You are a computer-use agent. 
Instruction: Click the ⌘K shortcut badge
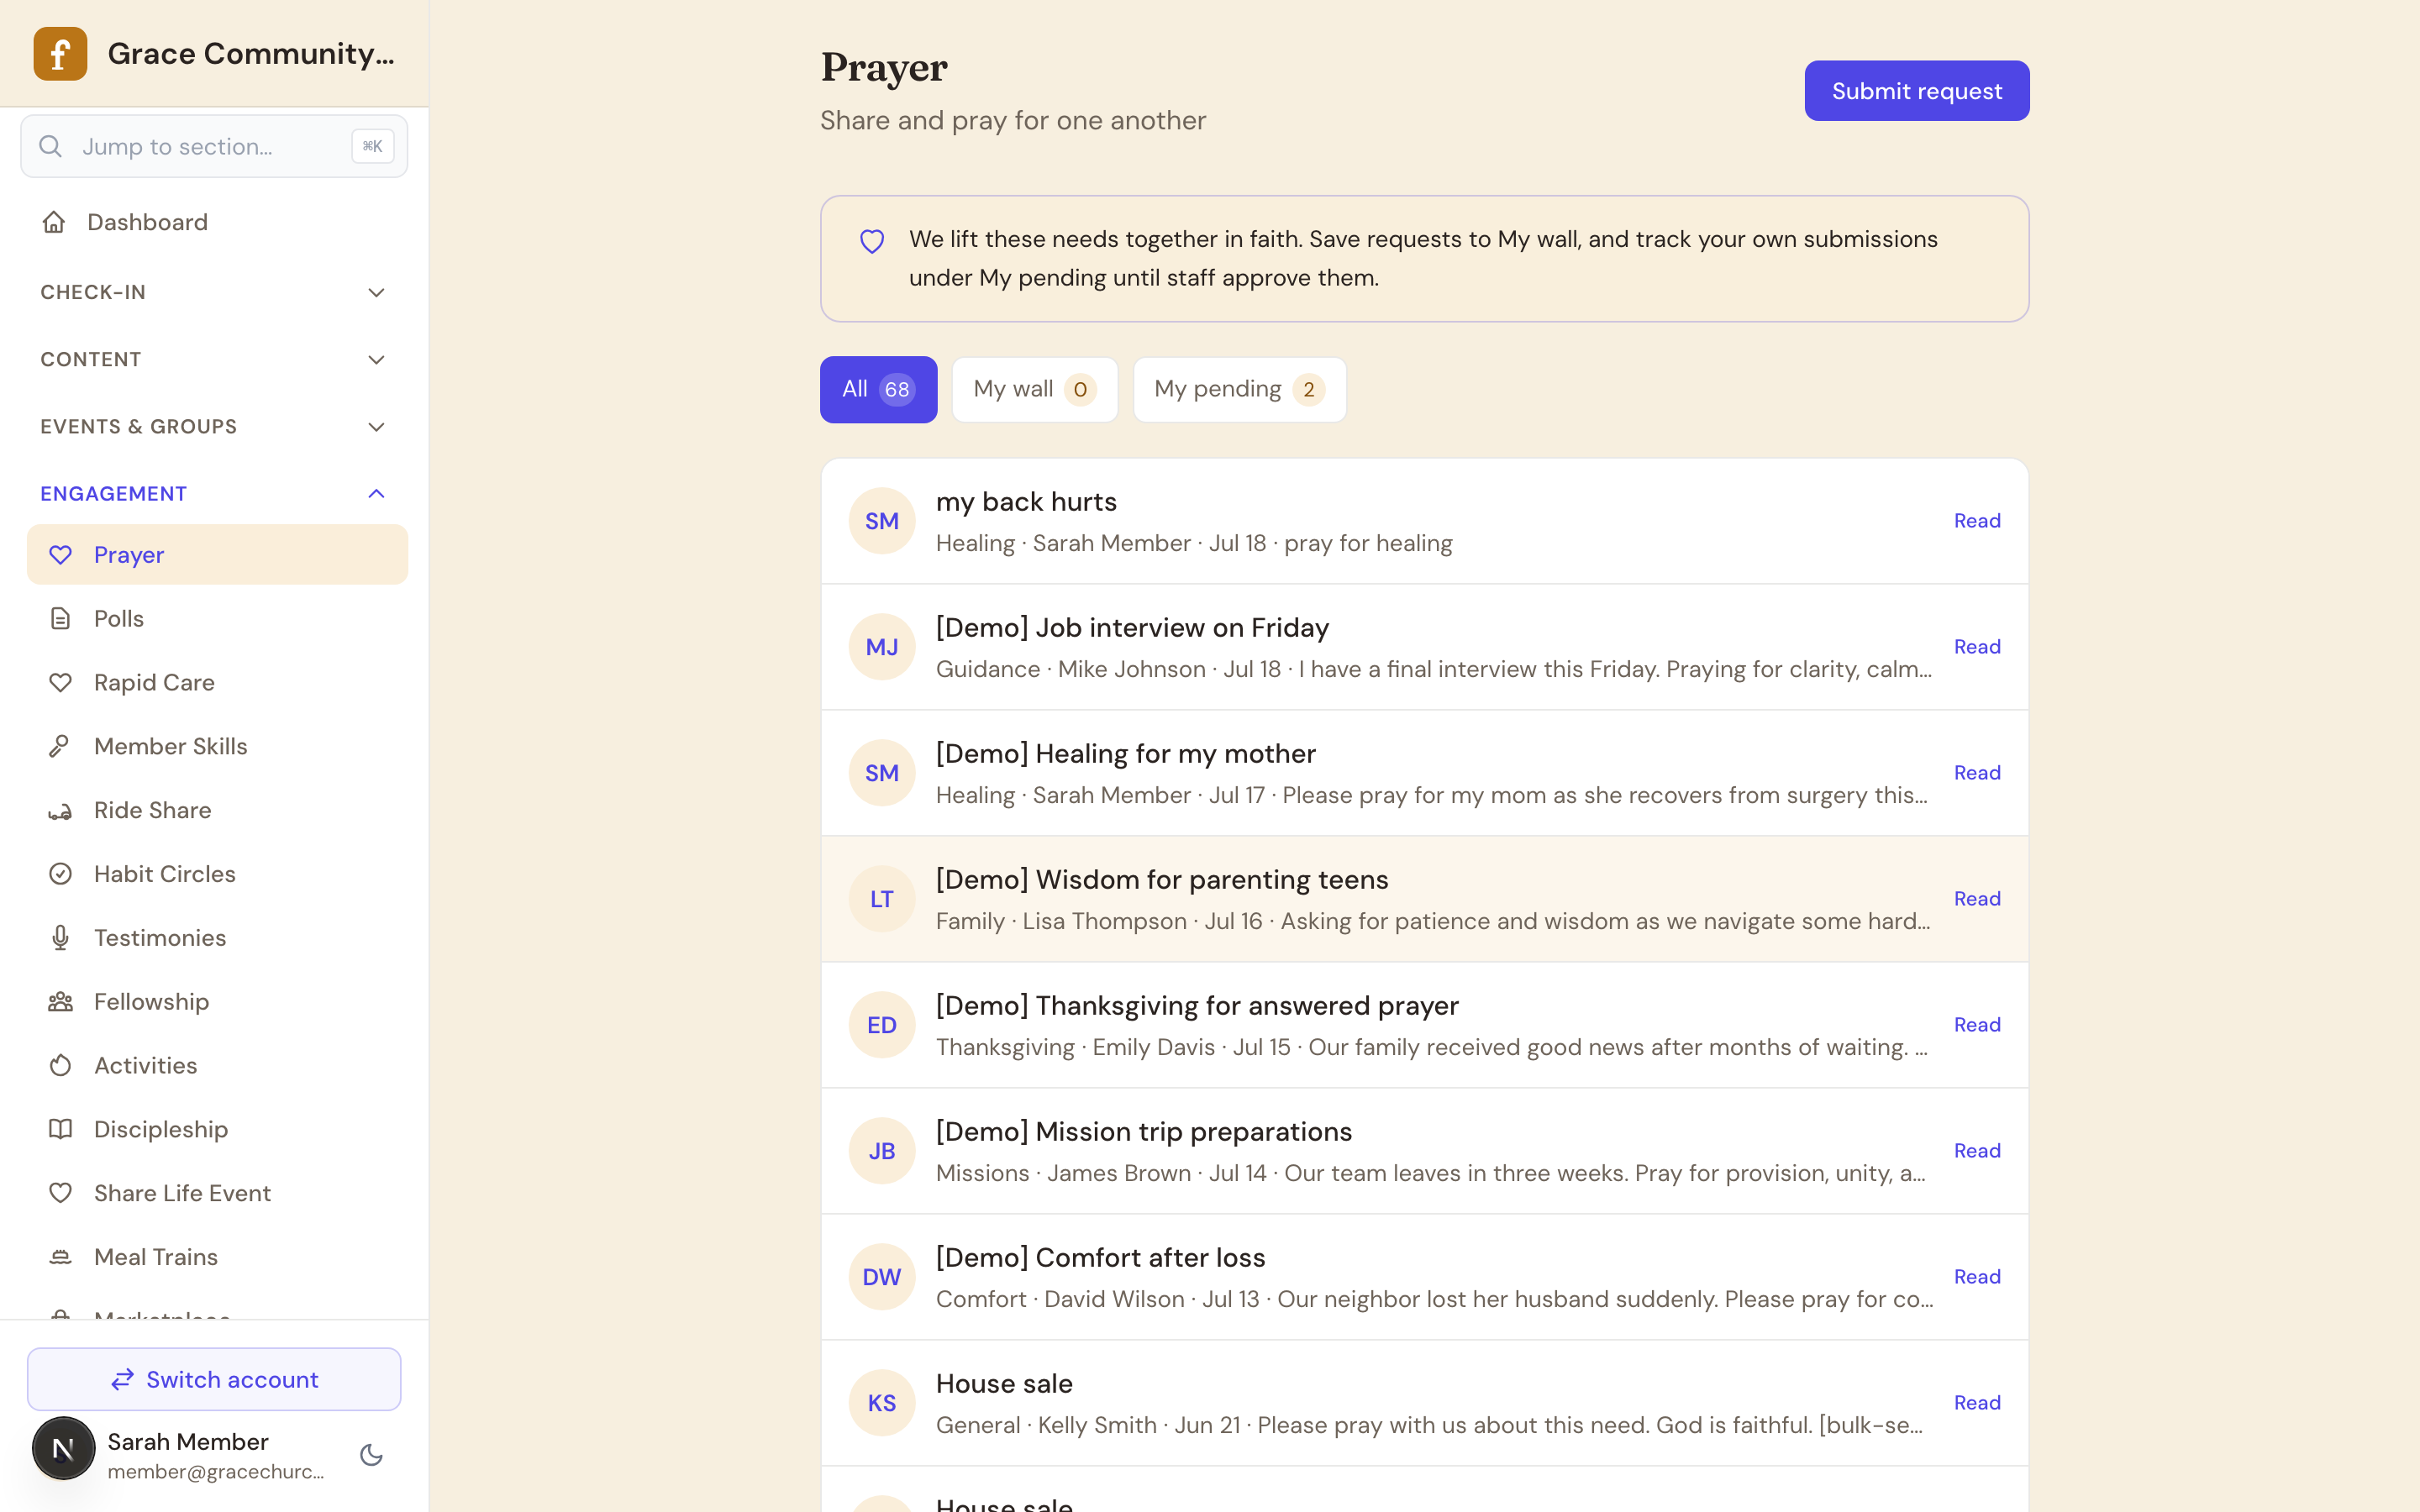point(373,146)
